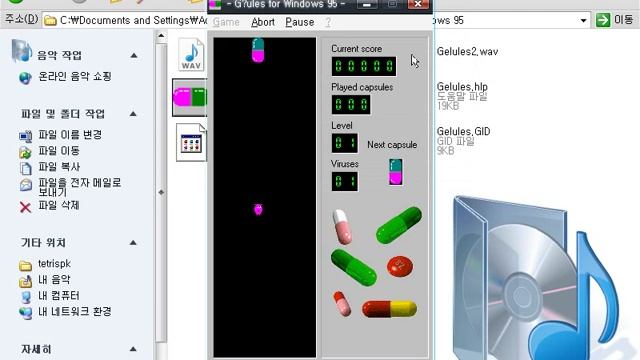Screen dimensions: 640x360
Task: Collapse the 자세히 details panel
Action: pyautogui.click(x=133, y=349)
